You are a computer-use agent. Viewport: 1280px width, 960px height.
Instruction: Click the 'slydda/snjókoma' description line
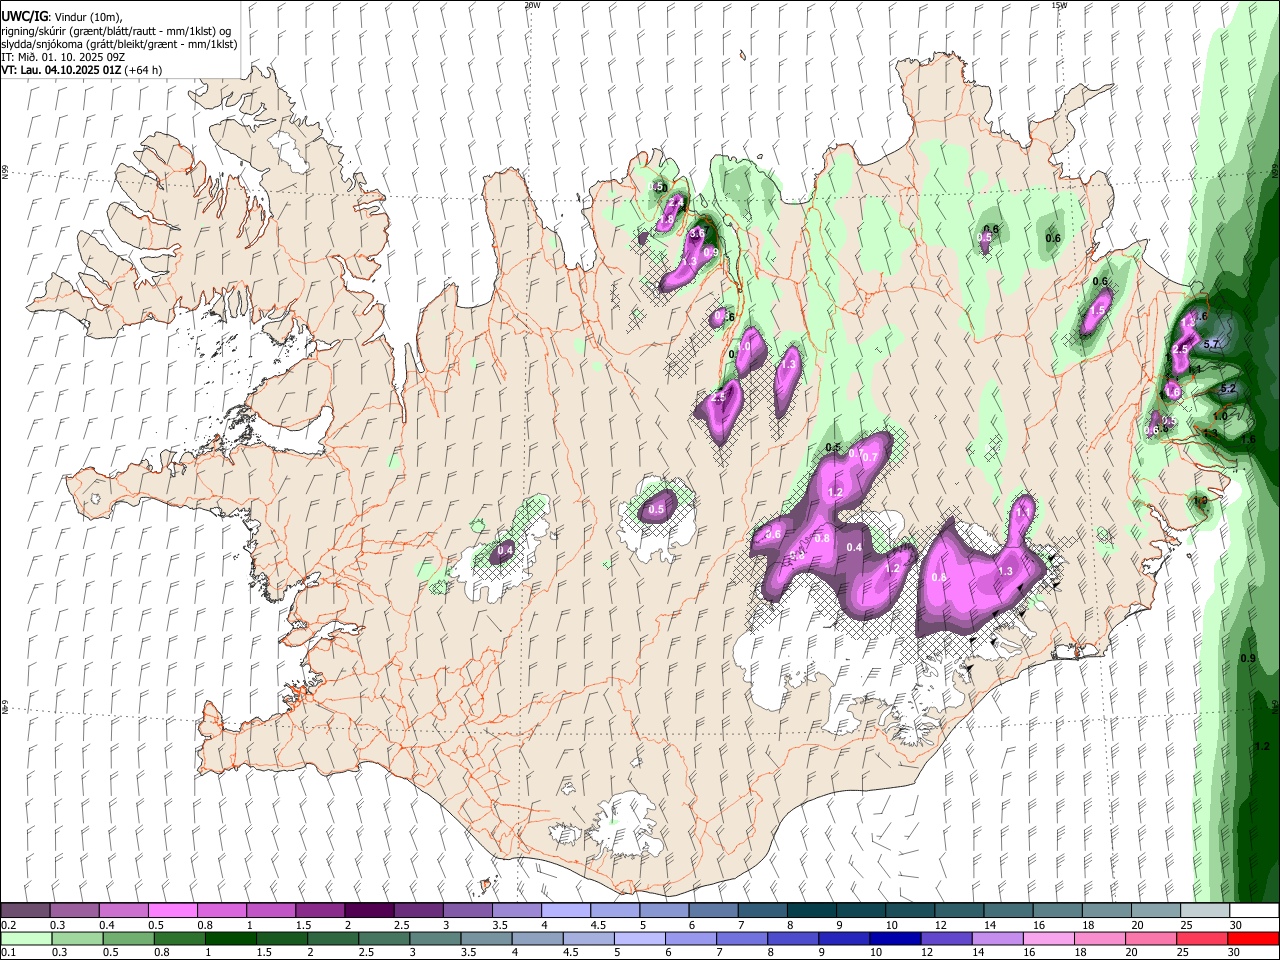[119, 44]
